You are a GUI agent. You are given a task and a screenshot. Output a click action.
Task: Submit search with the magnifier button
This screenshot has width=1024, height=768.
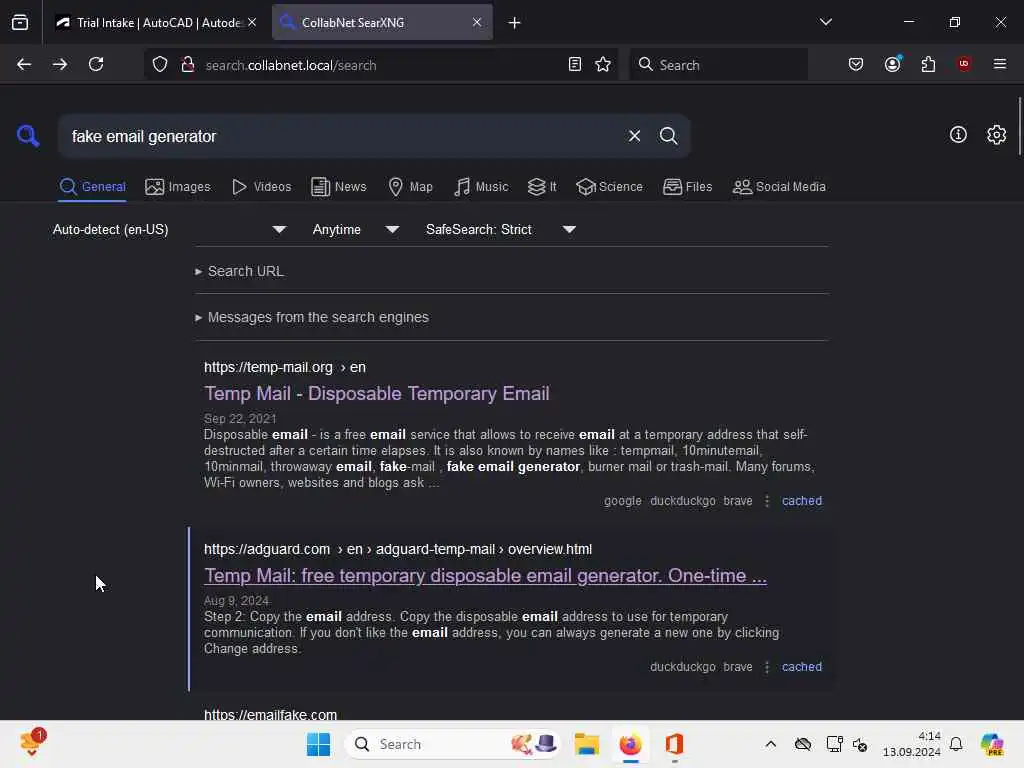tap(668, 136)
